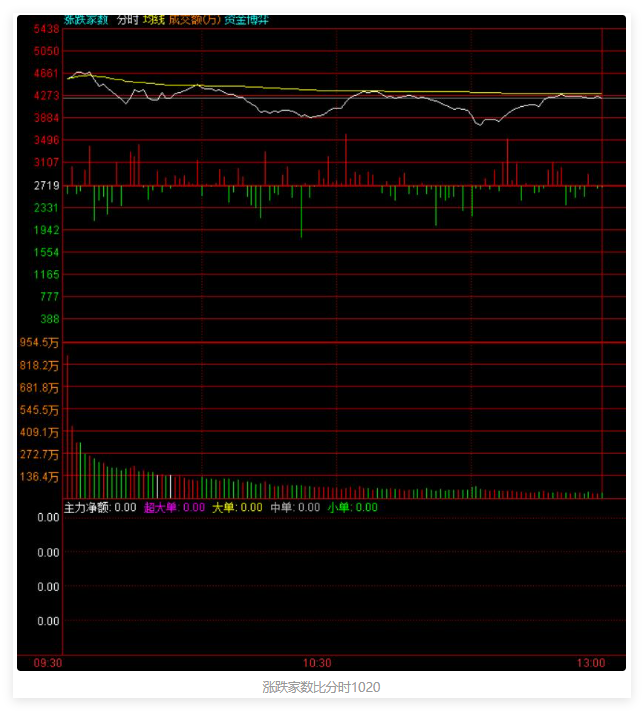Open the 资金博弈 indicator label
The image size is (644, 711).
pos(246,20)
